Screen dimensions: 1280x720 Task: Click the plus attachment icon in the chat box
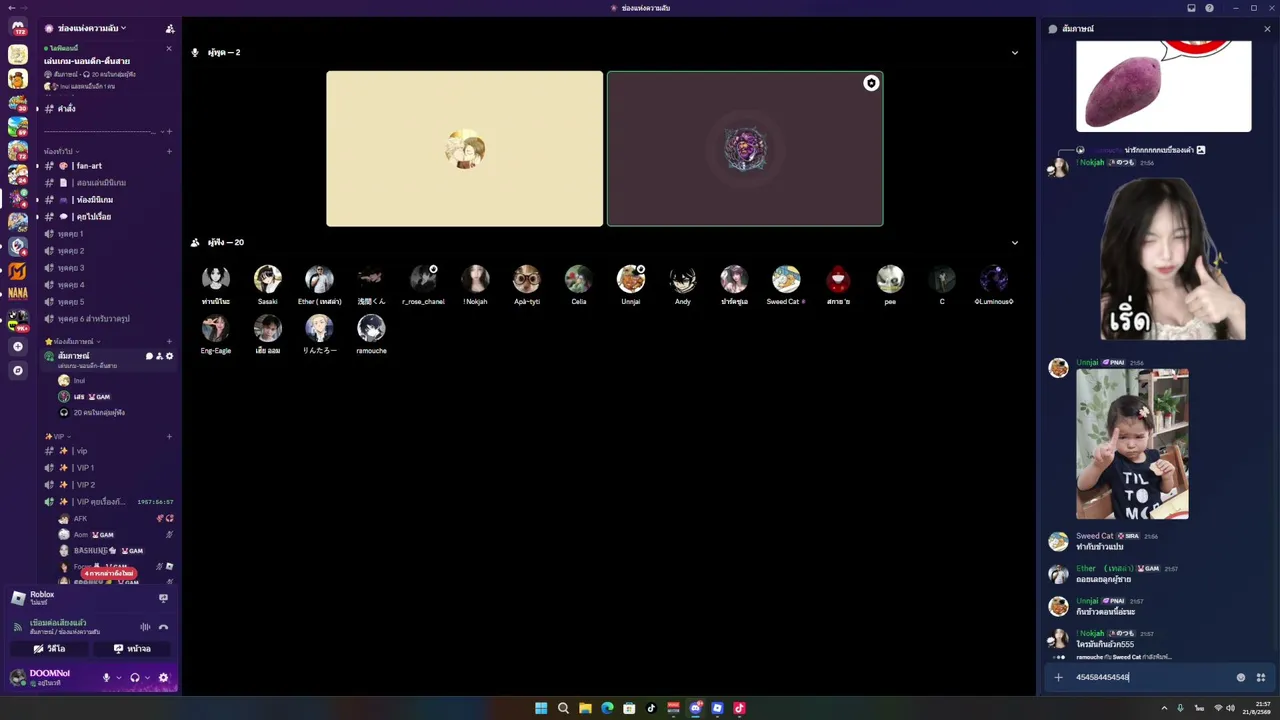point(1058,677)
